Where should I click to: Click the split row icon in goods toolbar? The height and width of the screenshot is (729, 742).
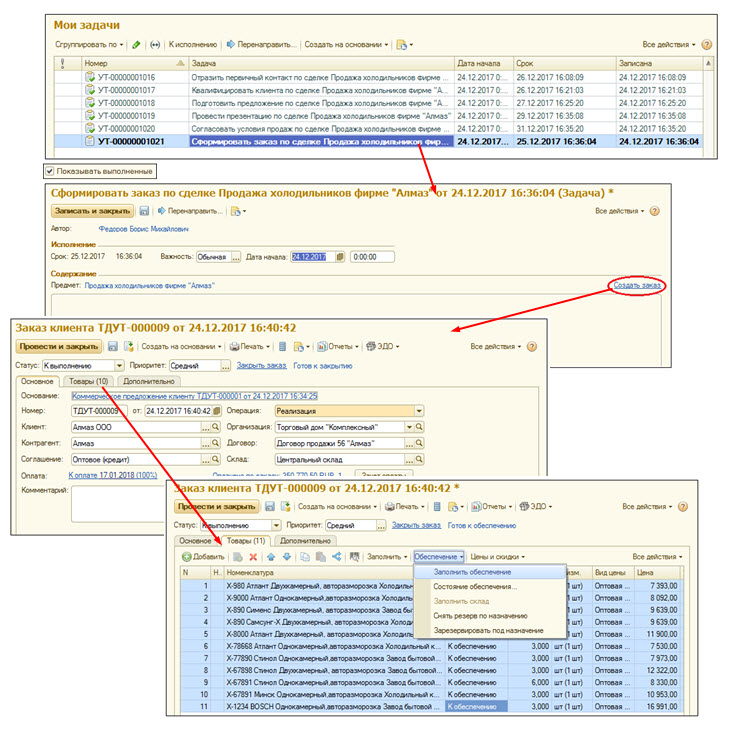click(x=336, y=557)
